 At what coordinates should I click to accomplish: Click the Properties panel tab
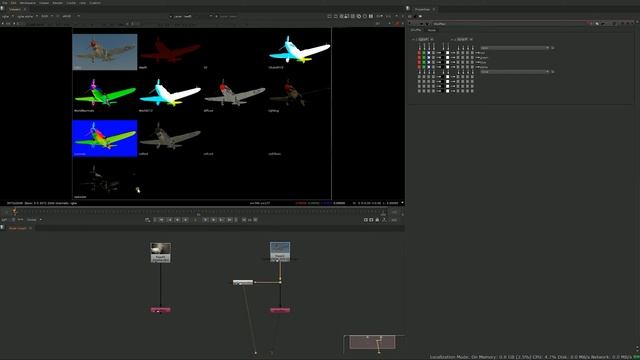click(423, 9)
